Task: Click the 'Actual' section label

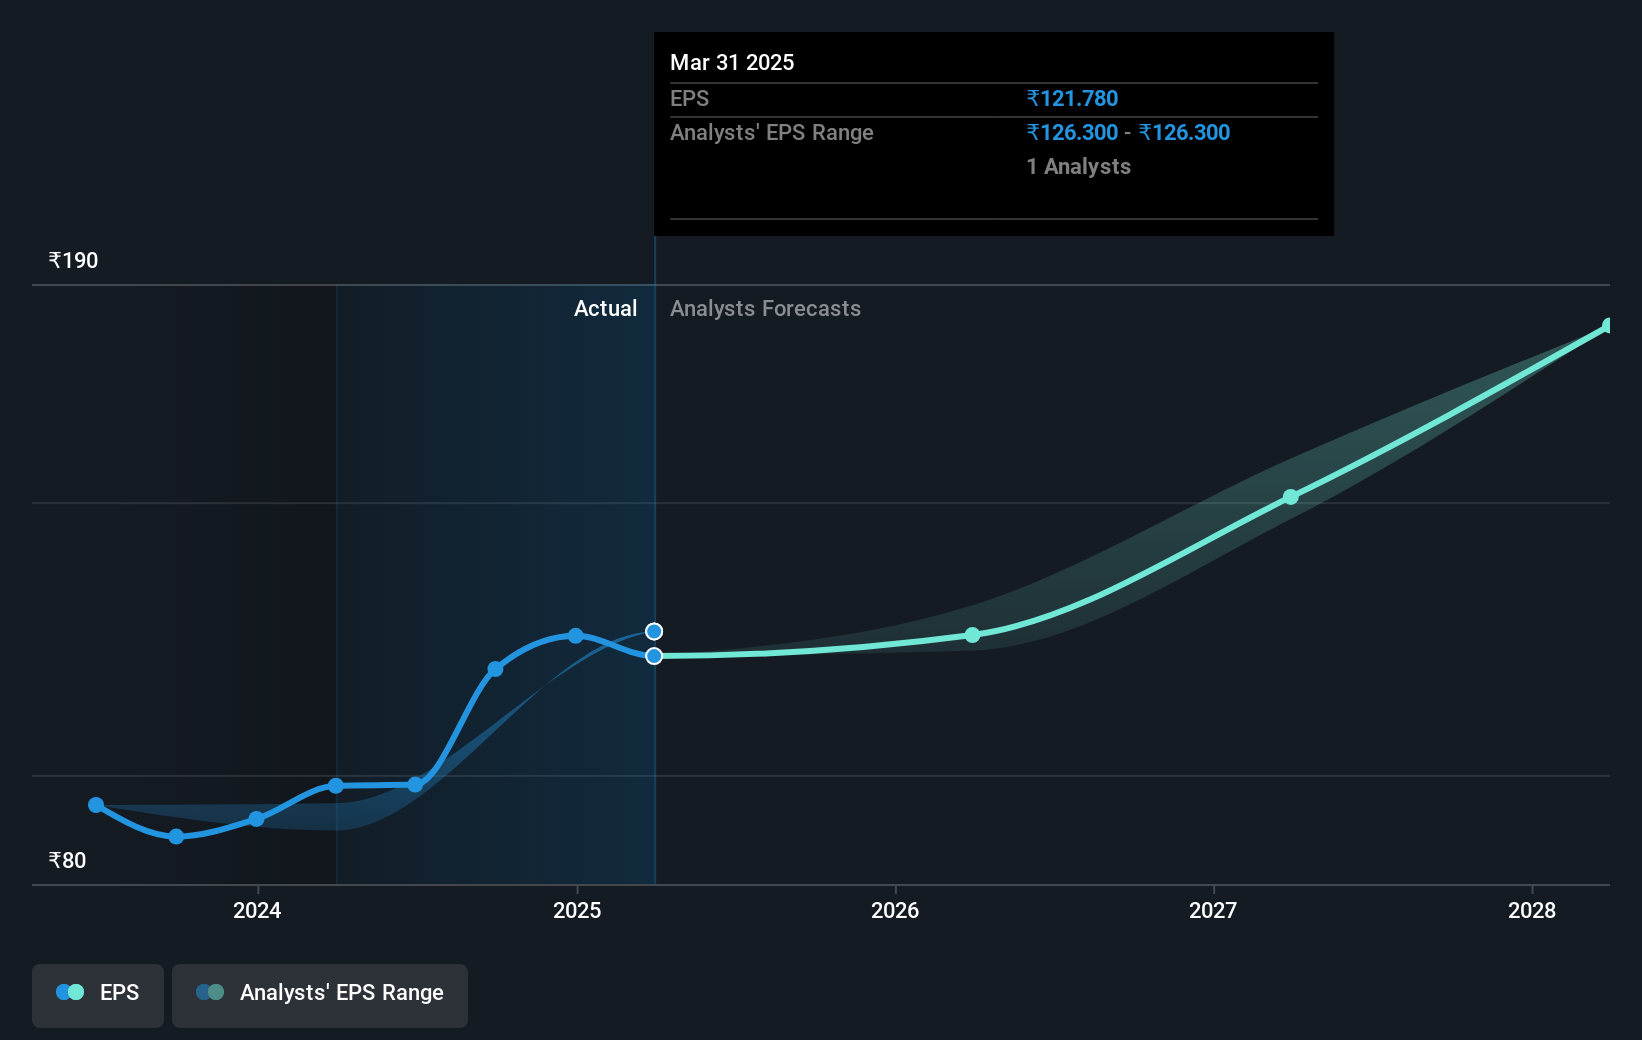Action: 605,309
